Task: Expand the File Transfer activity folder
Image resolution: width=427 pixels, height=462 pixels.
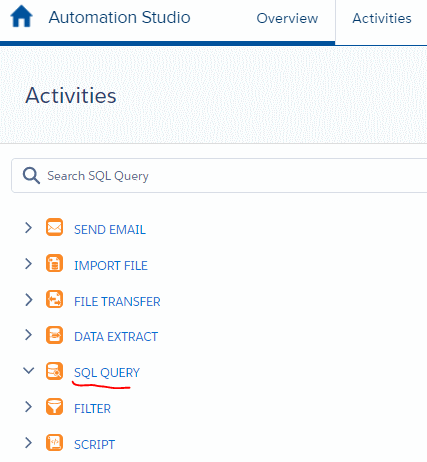Action: tap(29, 300)
